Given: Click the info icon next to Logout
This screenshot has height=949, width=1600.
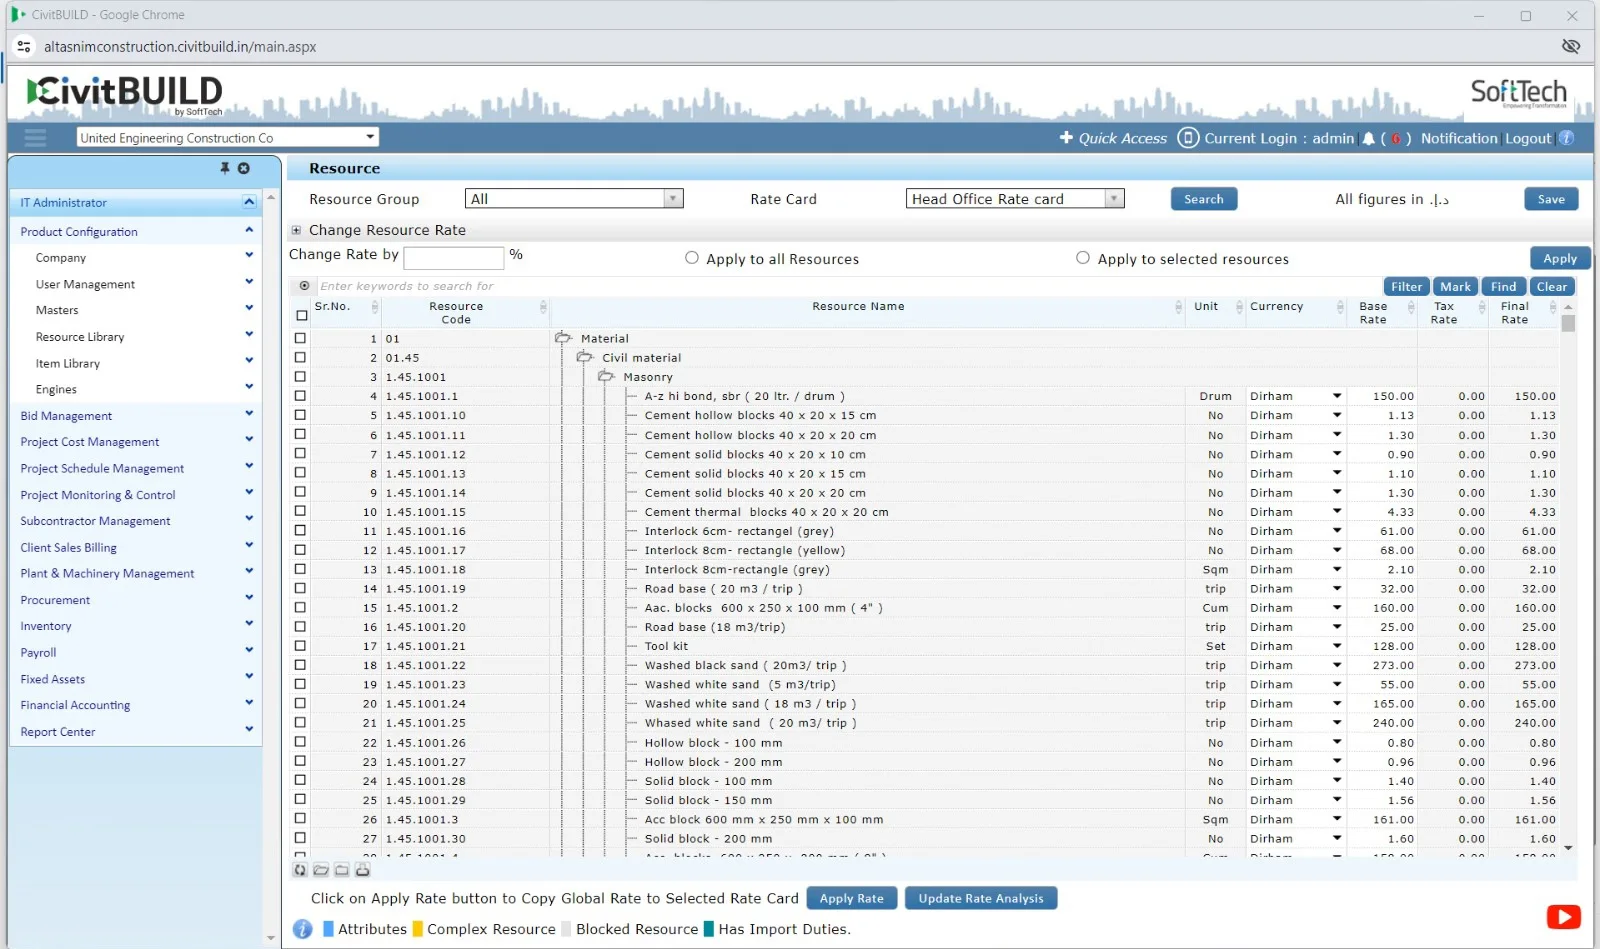Looking at the screenshot, I should point(1566,138).
